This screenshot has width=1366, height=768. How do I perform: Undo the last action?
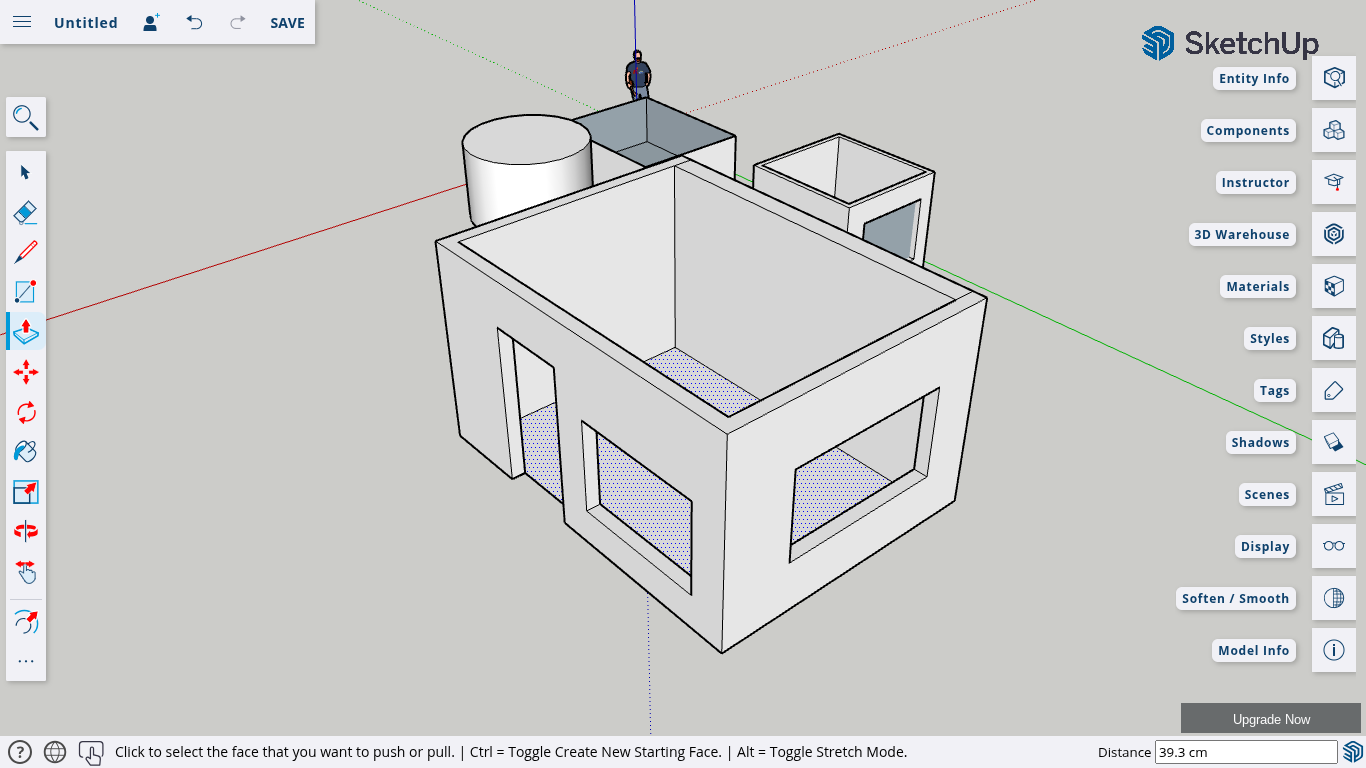194,23
